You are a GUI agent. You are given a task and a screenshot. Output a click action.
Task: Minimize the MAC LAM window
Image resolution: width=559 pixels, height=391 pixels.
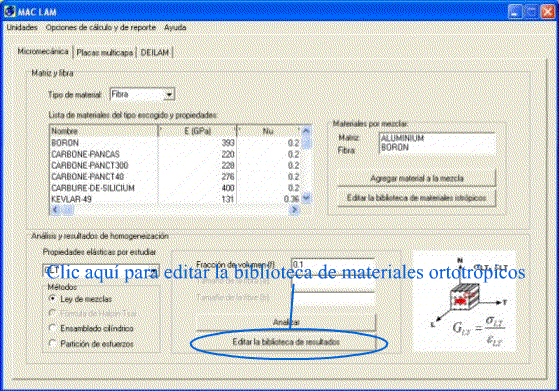point(515,12)
